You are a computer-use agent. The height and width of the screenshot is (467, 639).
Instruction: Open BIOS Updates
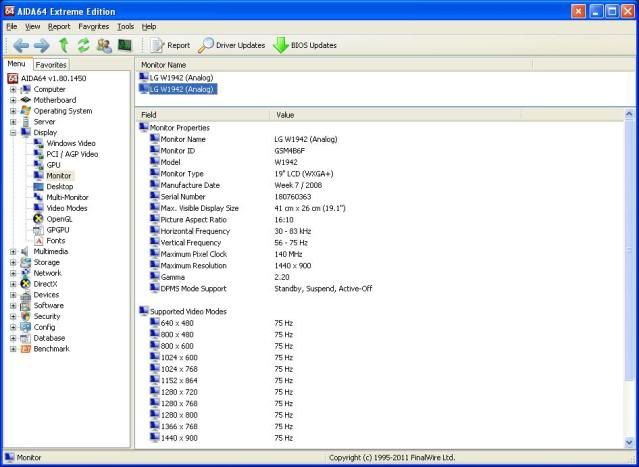tap(305, 45)
